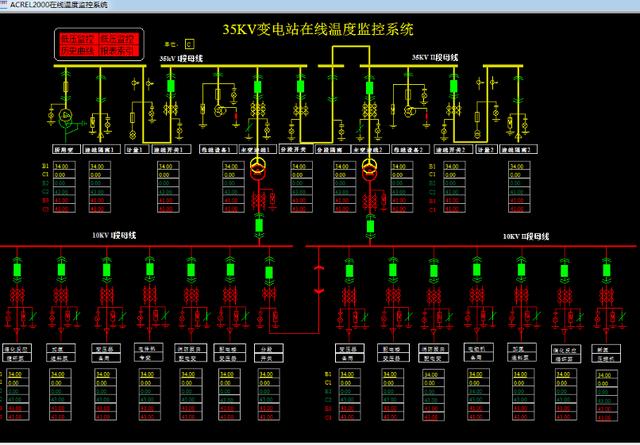This screenshot has height=445, width=640.
Task: Click the 35KV变电站在线温度监控系统 heading
Action: click(318, 29)
